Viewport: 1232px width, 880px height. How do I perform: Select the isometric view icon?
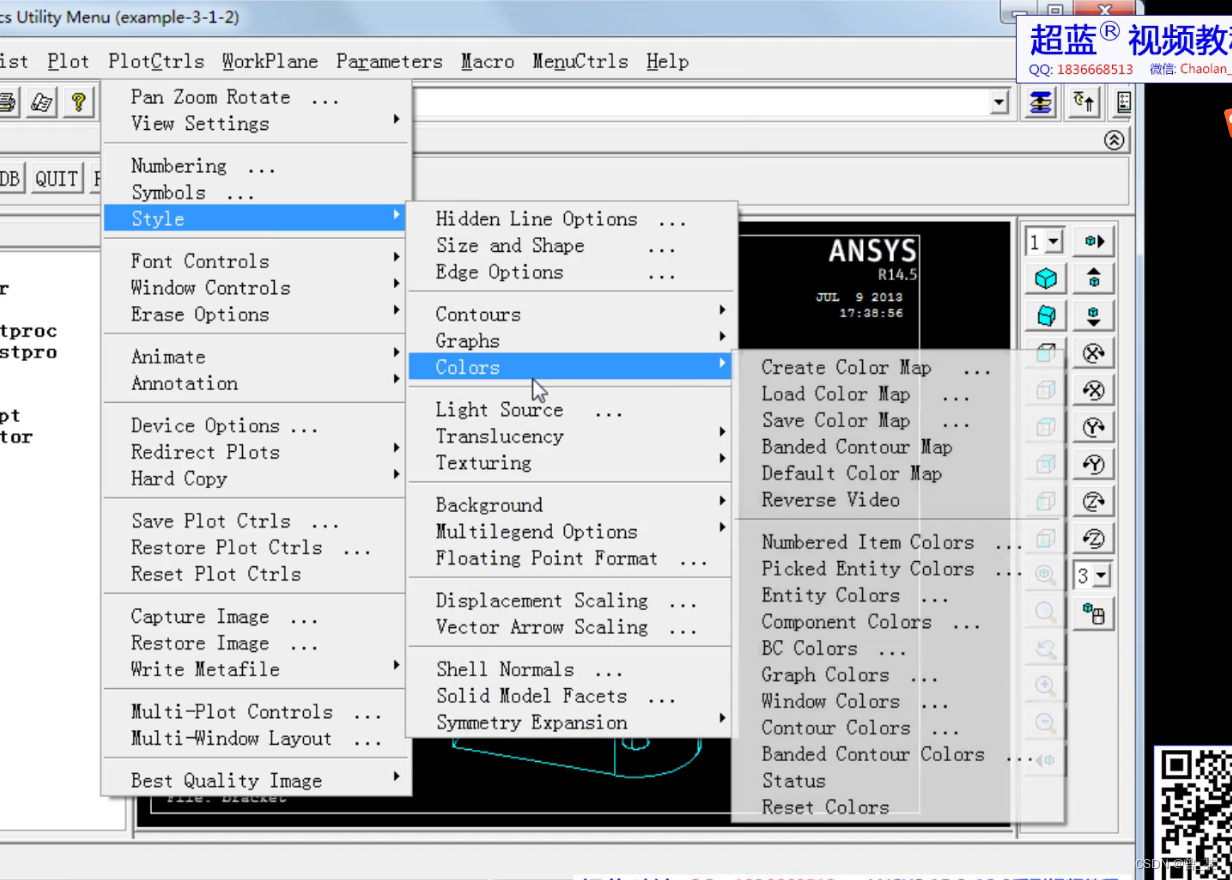click(1045, 278)
